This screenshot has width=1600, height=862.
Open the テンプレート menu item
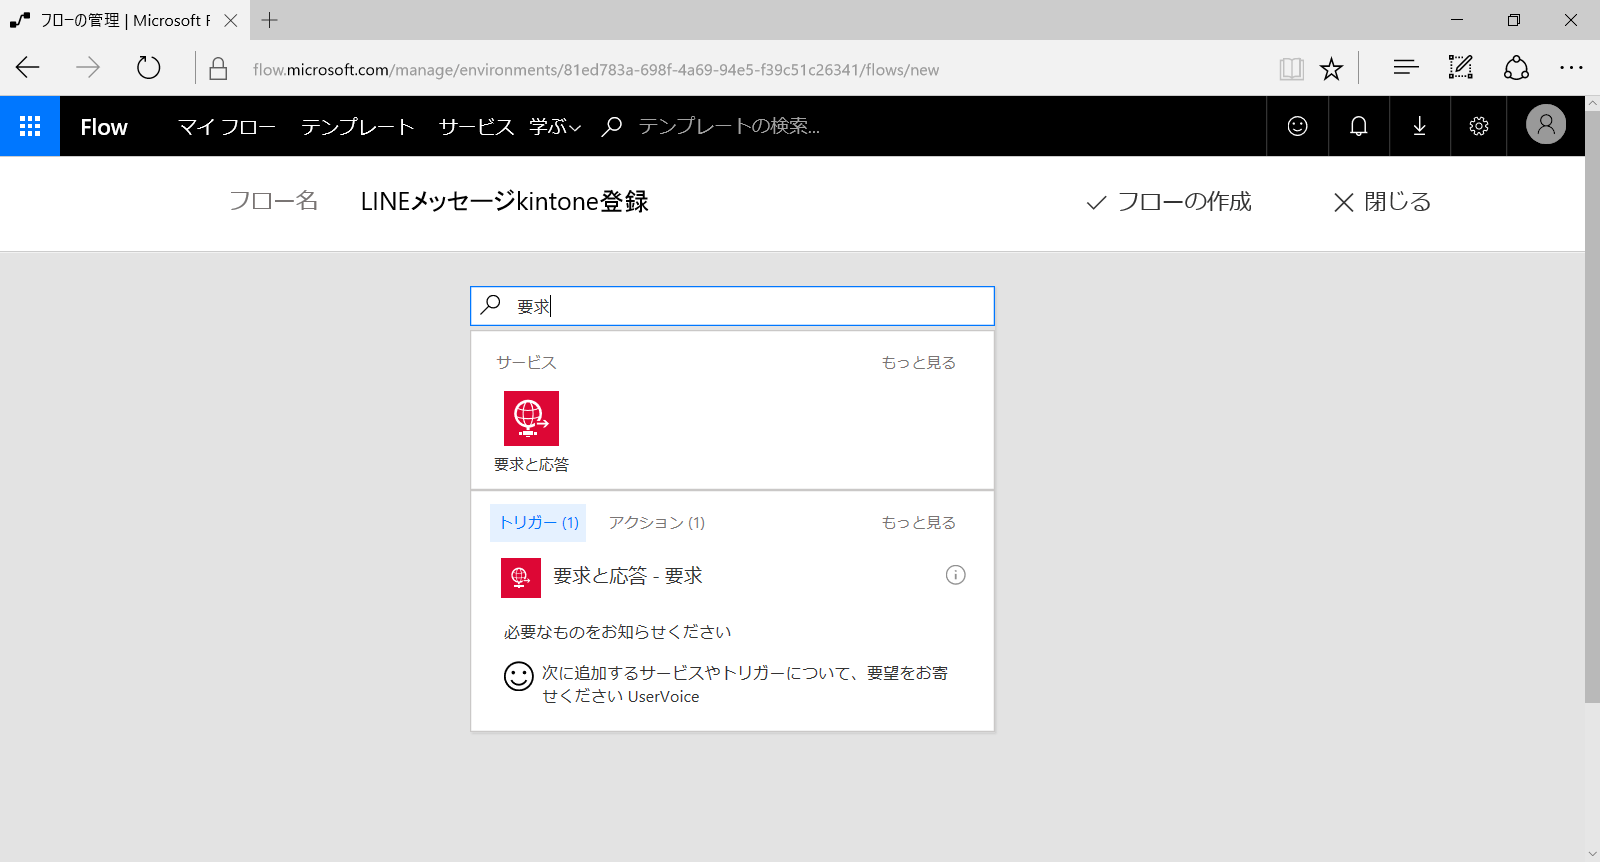pos(357,126)
